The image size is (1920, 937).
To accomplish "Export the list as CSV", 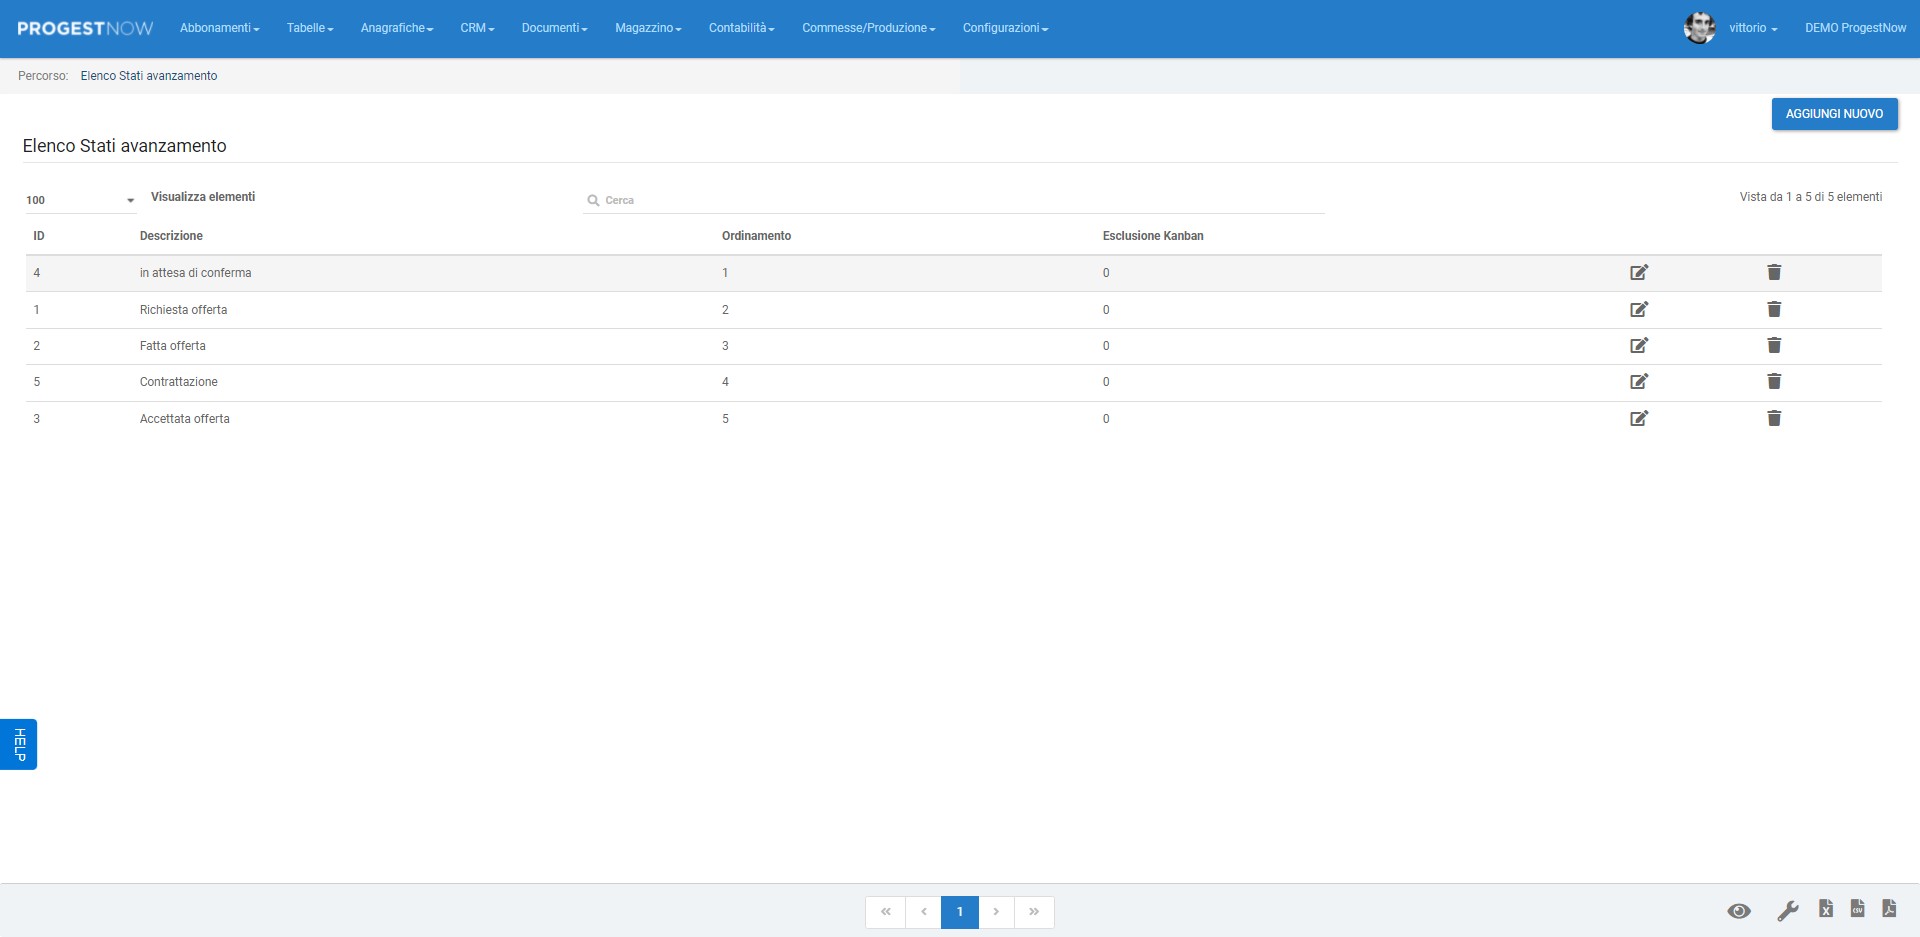I will [1857, 909].
